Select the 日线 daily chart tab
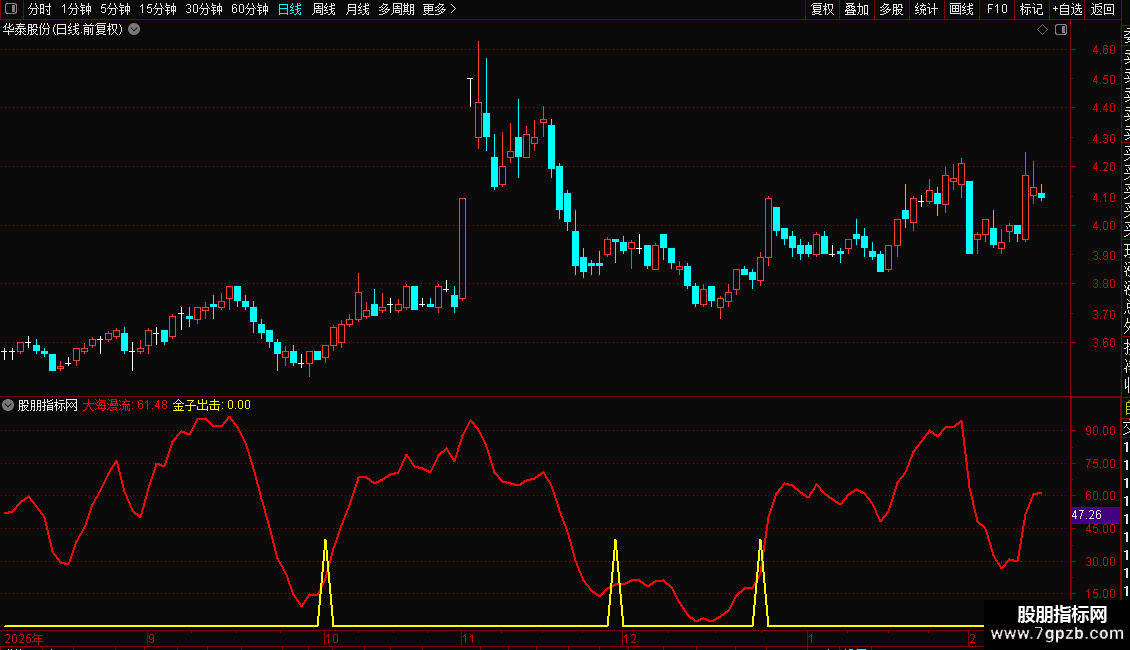 [x=290, y=9]
